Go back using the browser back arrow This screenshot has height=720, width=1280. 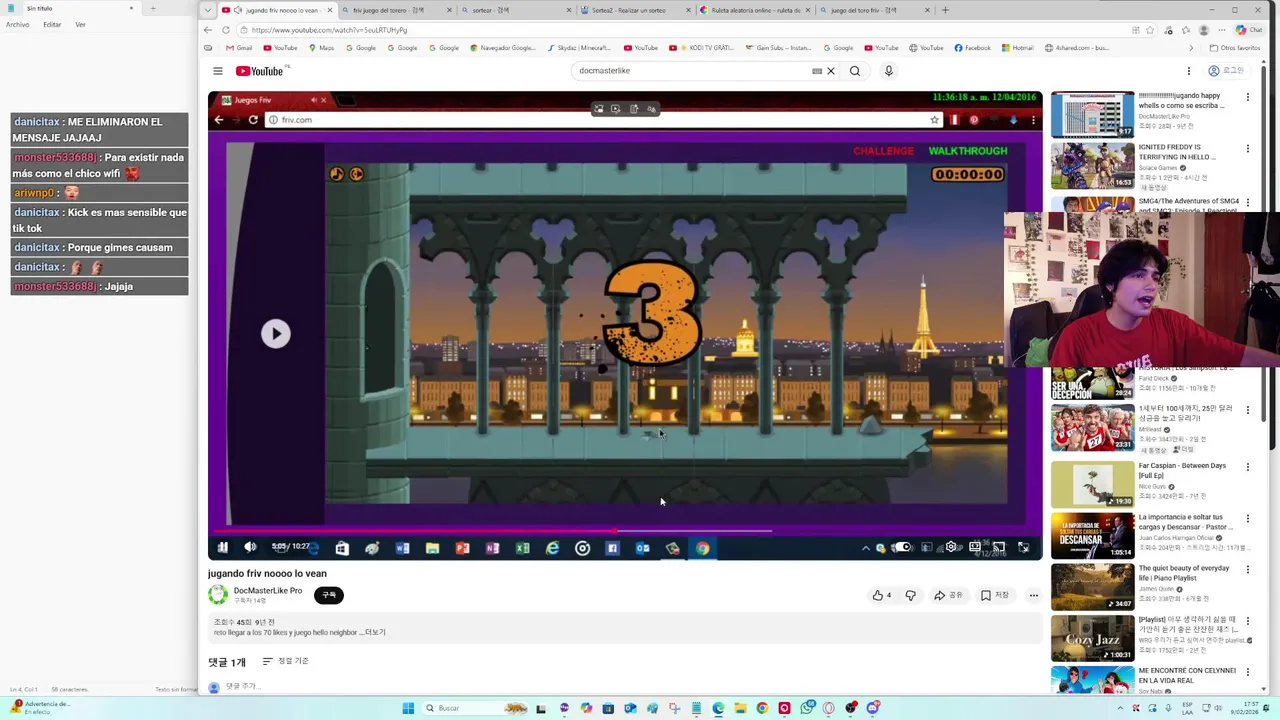pos(208,30)
